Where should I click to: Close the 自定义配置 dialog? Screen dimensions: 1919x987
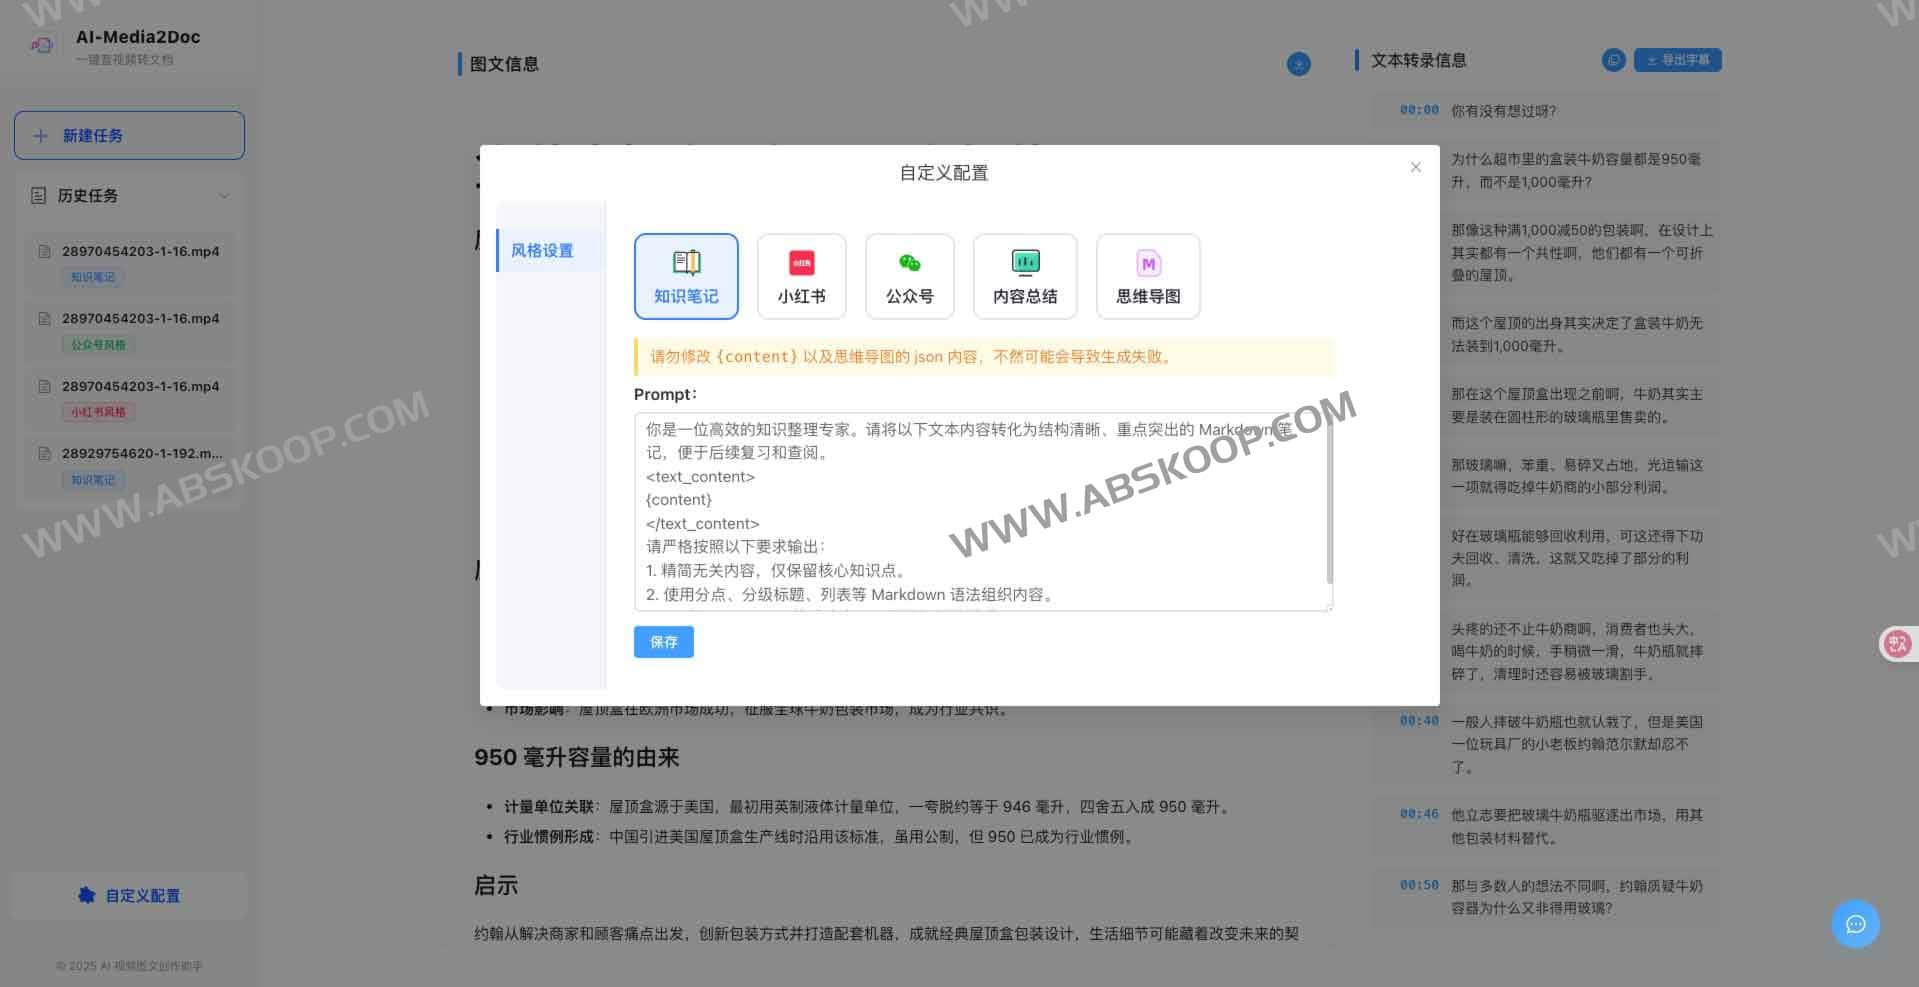point(1415,167)
